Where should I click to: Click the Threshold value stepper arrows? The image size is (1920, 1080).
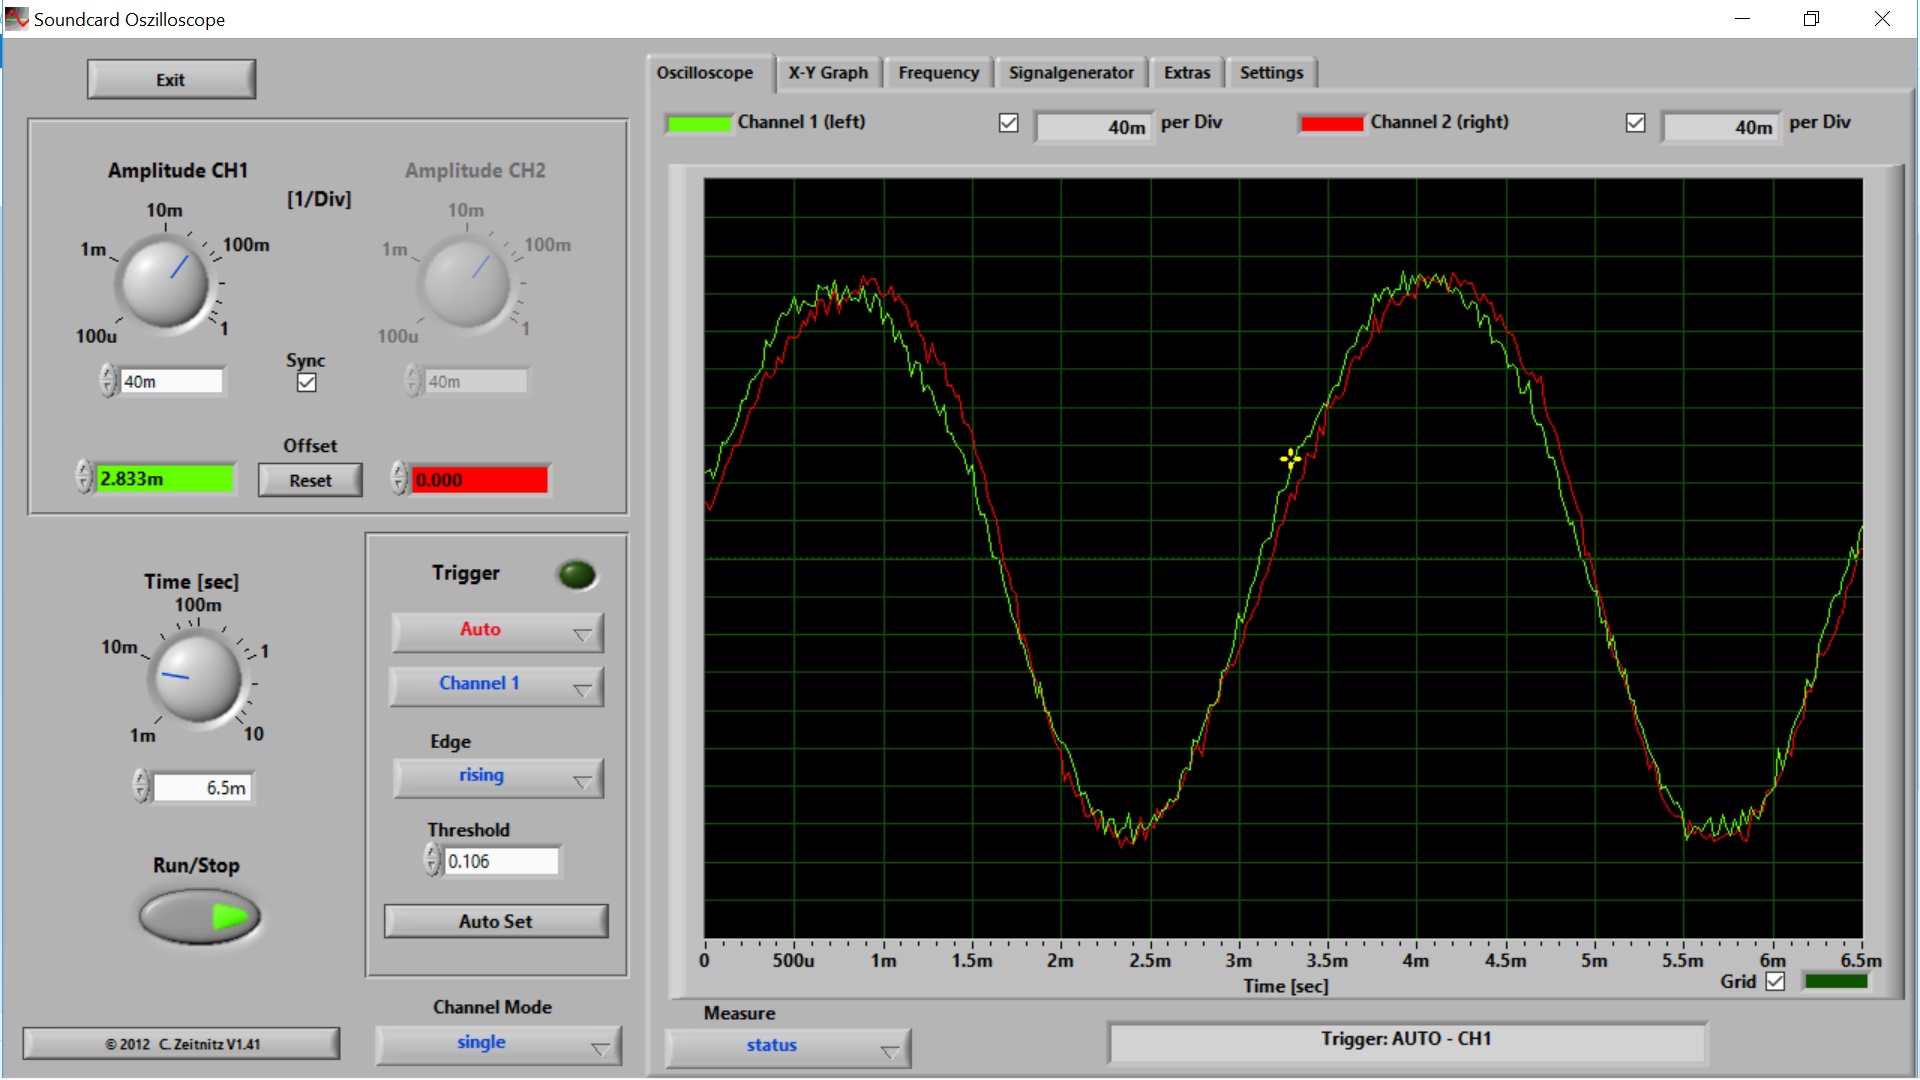(432, 860)
